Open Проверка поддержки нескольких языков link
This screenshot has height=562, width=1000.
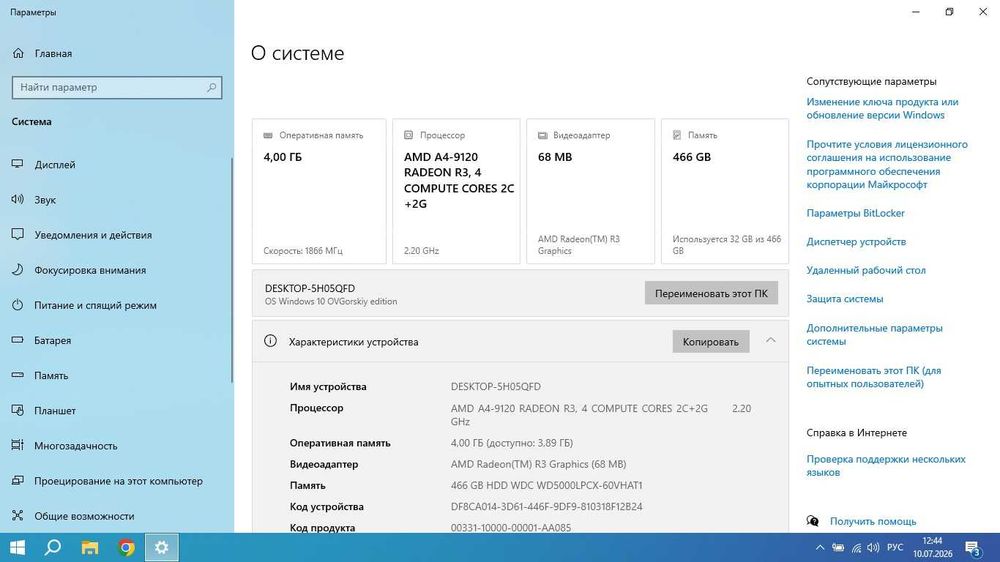(x=886, y=466)
